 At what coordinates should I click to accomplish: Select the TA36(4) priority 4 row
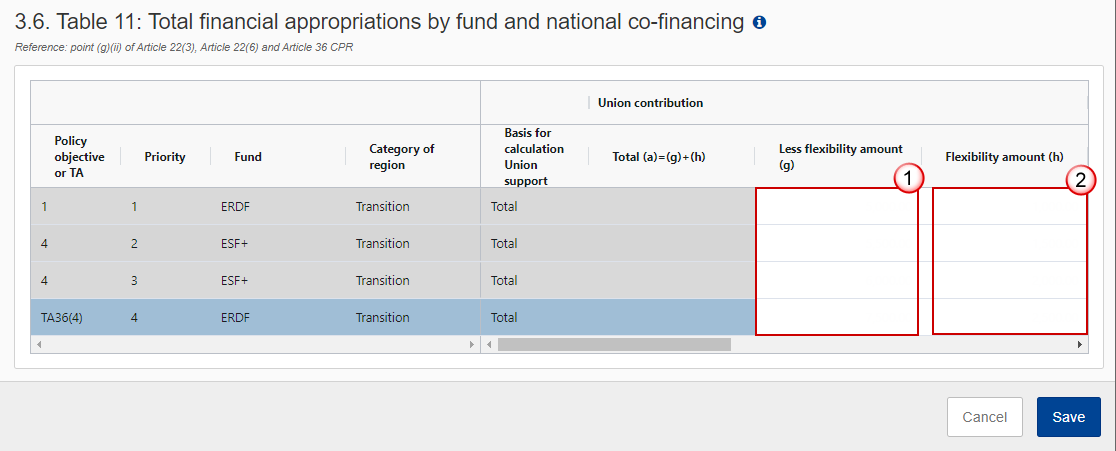[256, 317]
